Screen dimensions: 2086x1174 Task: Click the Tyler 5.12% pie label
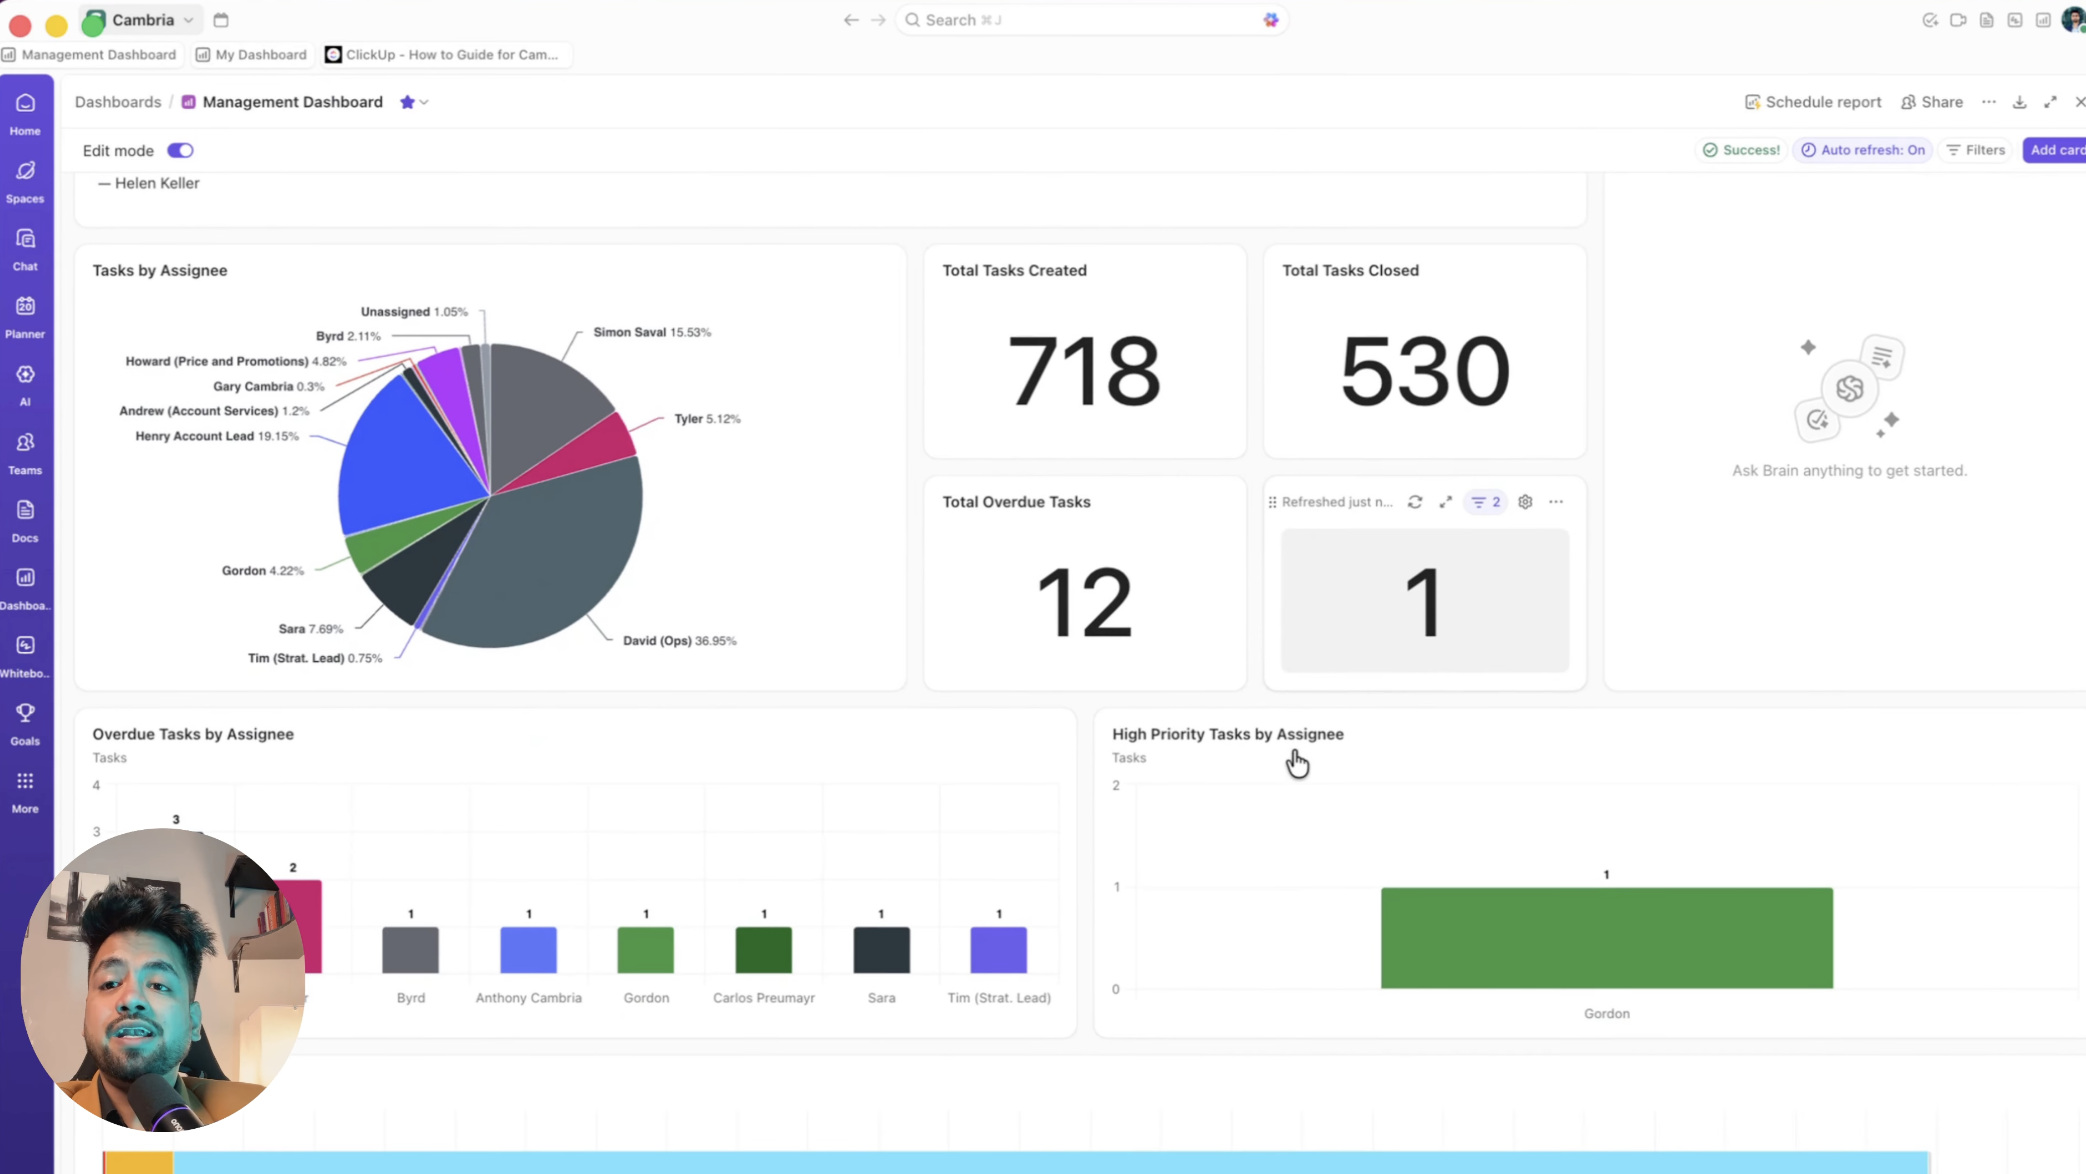(x=707, y=419)
